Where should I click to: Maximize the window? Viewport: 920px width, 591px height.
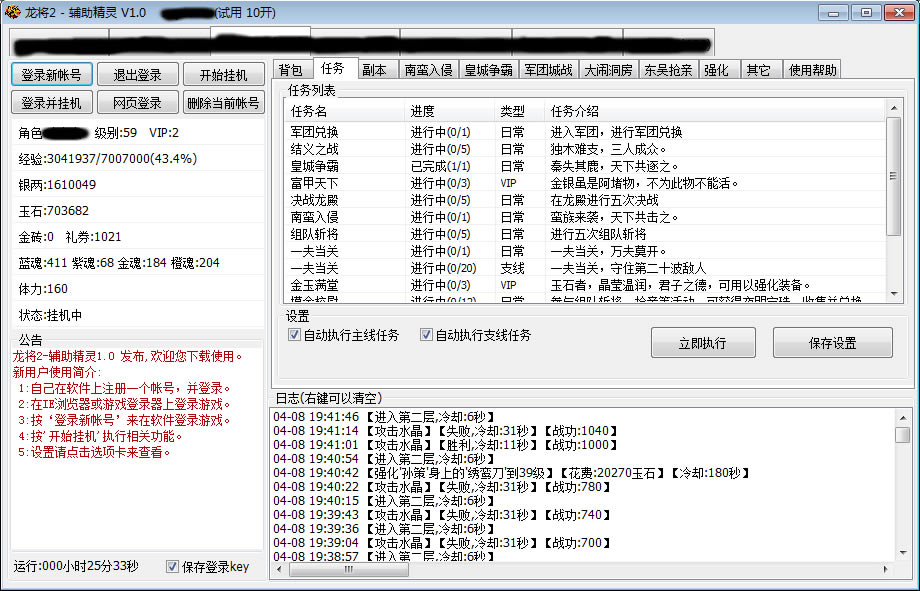tap(866, 12)
